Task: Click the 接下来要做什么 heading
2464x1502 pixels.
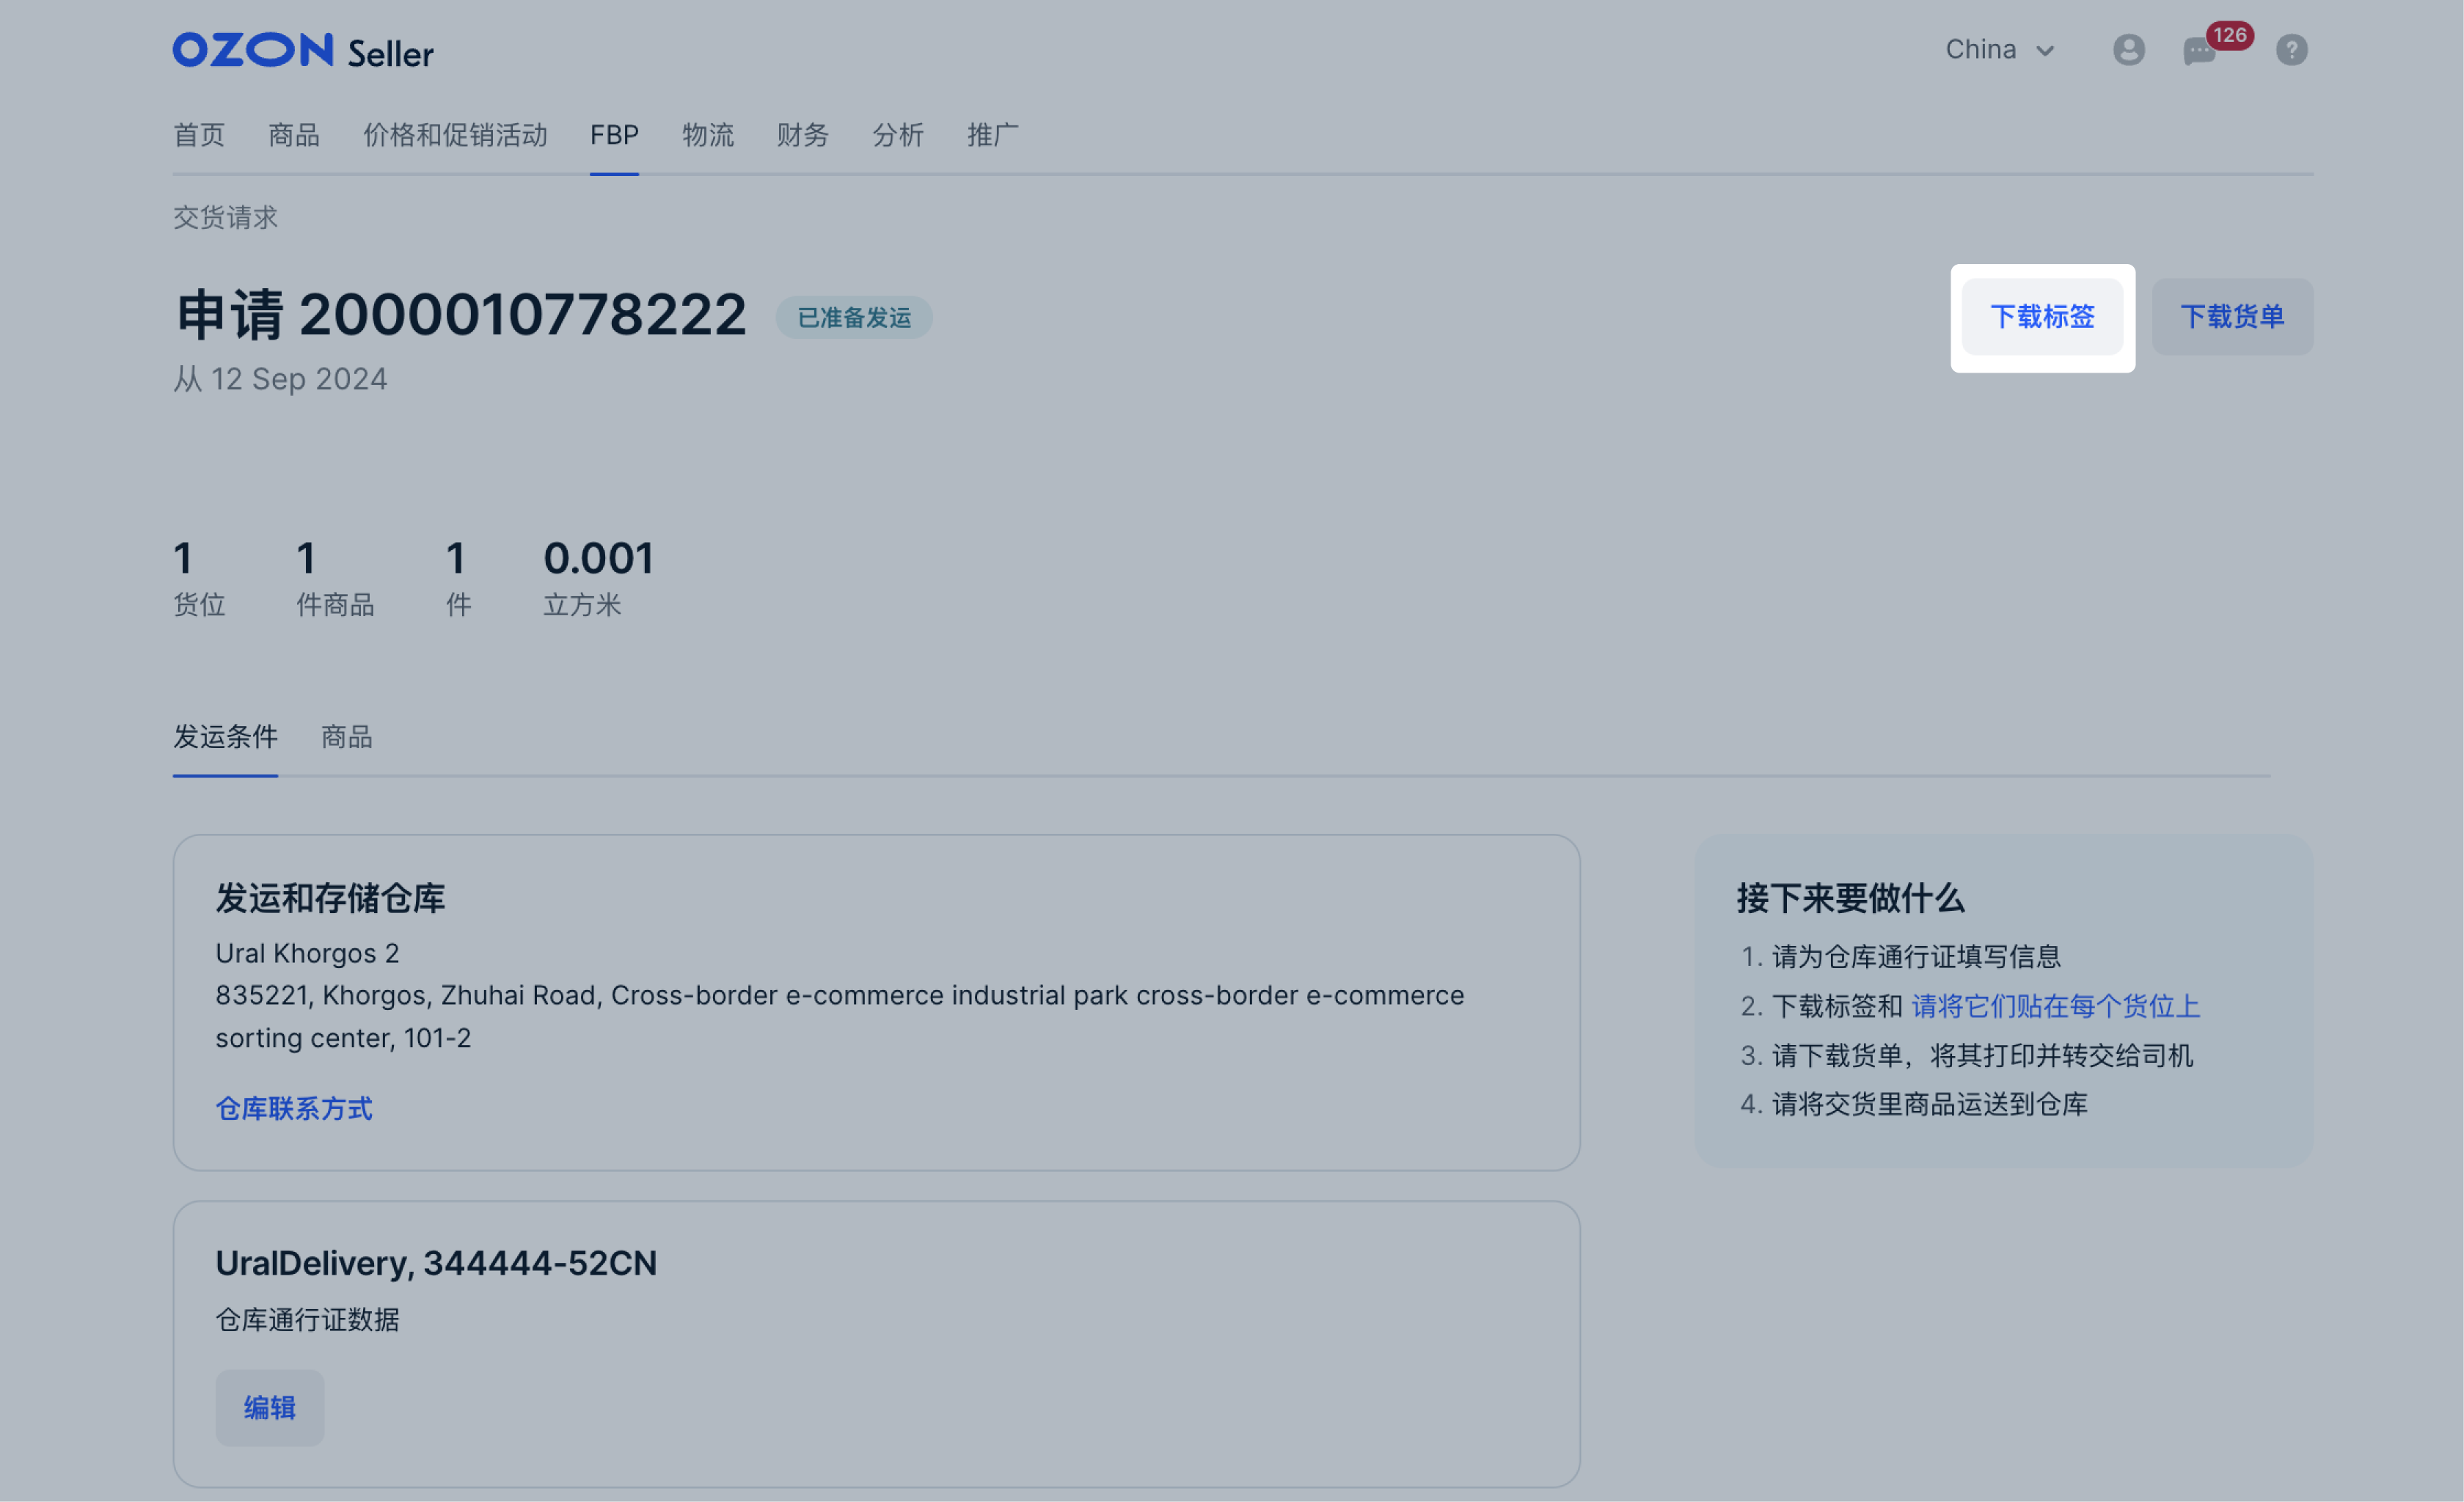Action: click(1850, 898)
